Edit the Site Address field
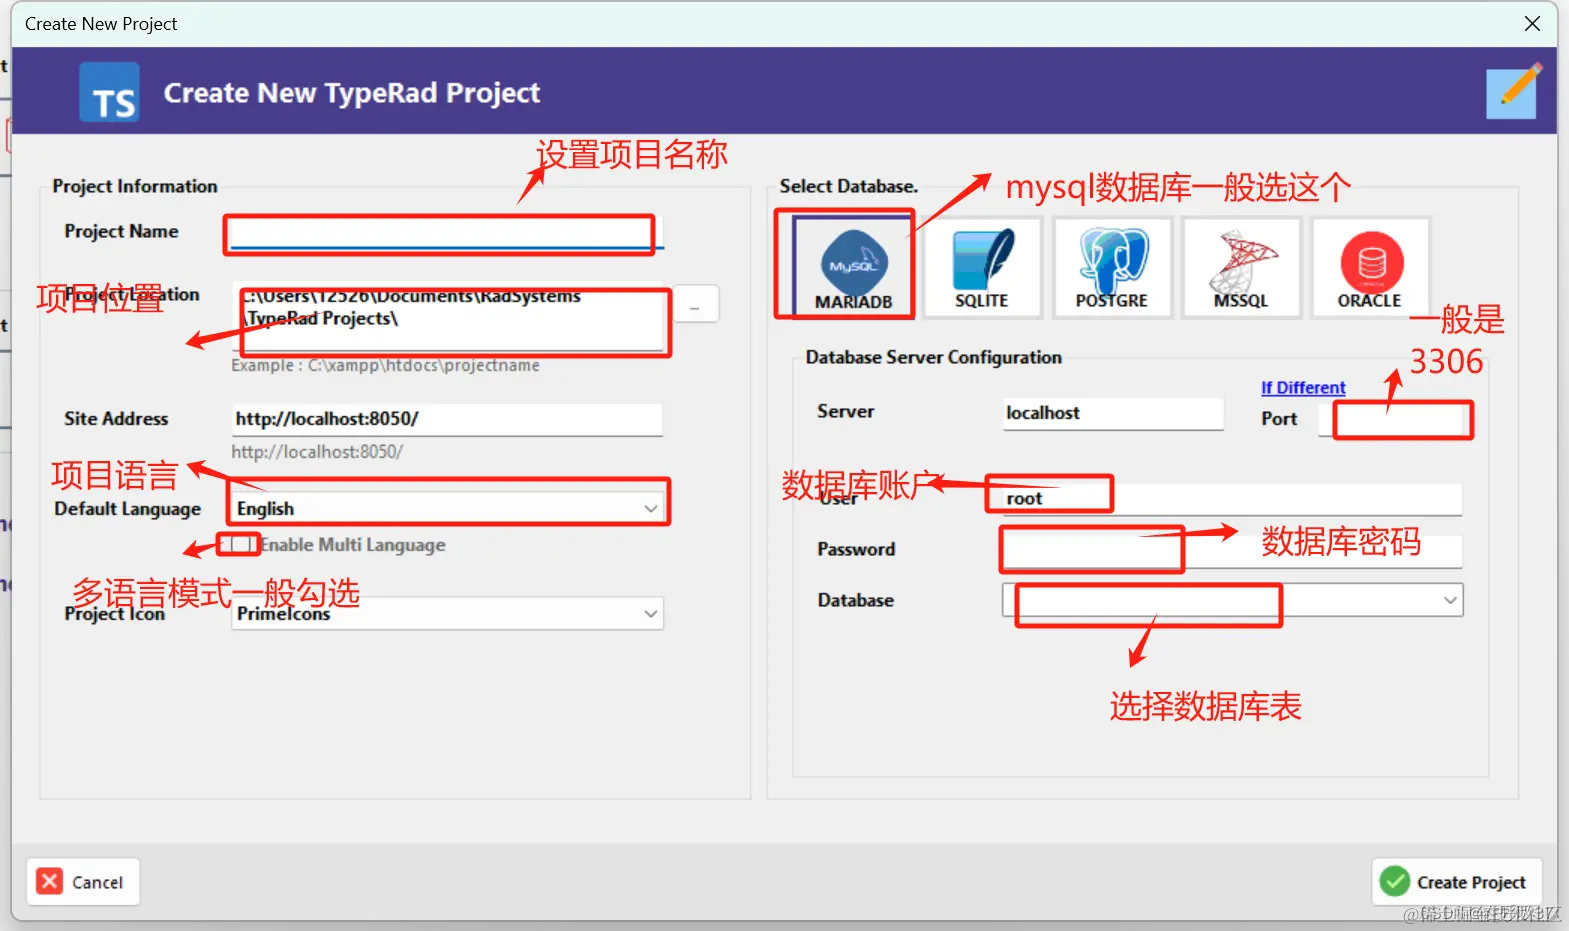 [x=447, y=419]
